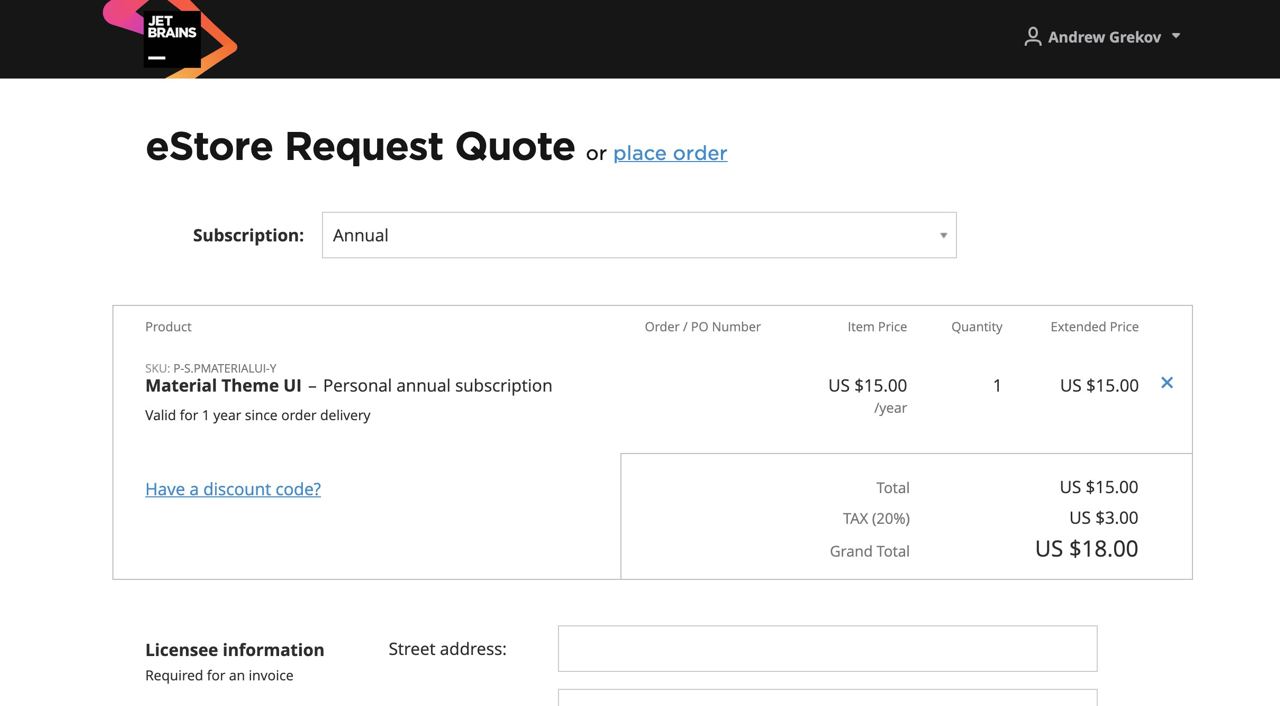Select the Material Theme UI product name
The height and width of the screenshot is (706, 1280).
223,385
